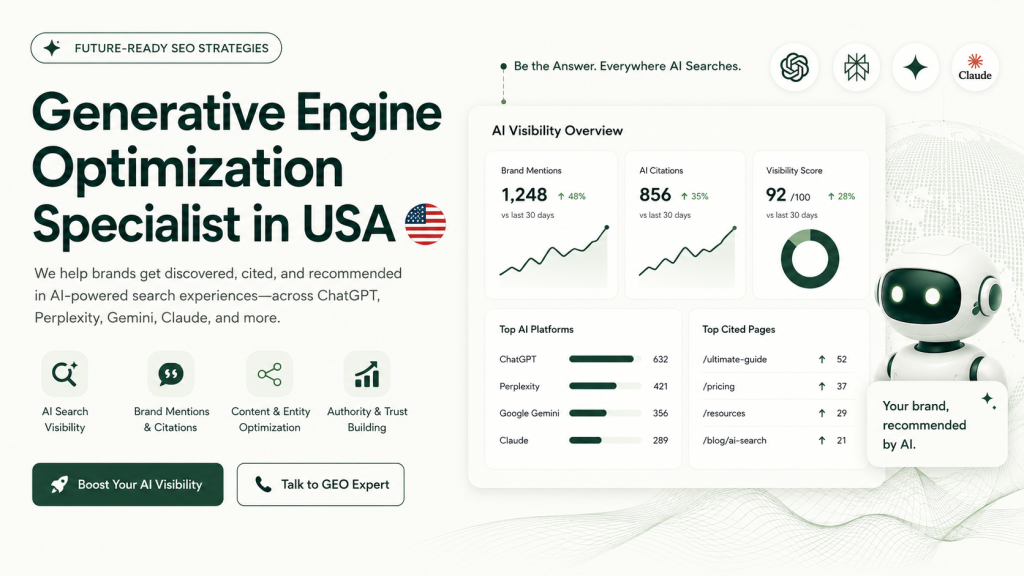Click the Authority & Trust Building label
Viewport: 1024px width, 576px height.
367,419
